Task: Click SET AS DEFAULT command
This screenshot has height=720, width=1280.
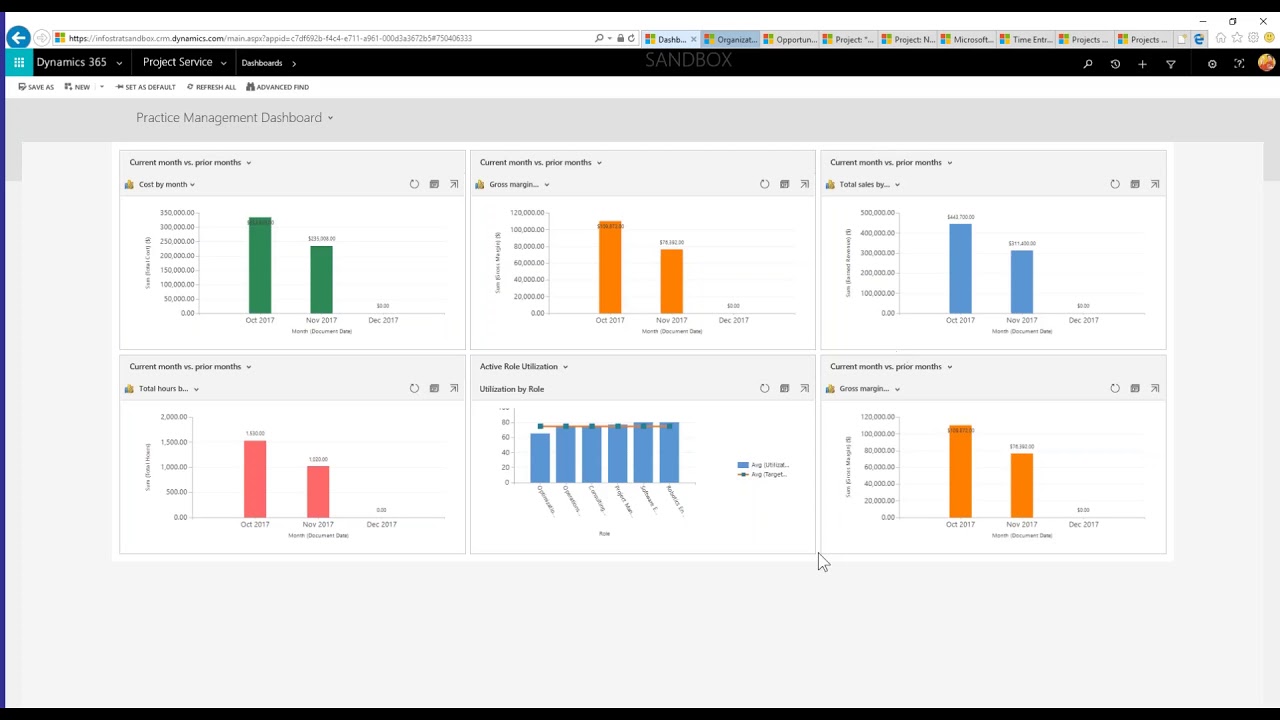Action: 146,87
